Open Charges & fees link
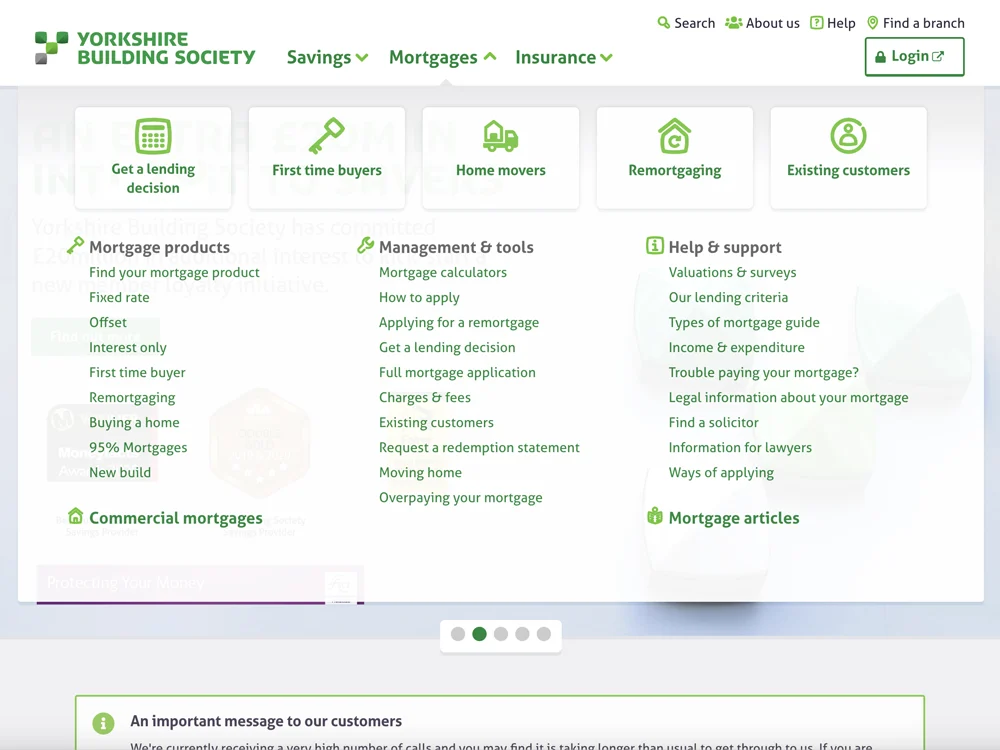 click(425, 397)
